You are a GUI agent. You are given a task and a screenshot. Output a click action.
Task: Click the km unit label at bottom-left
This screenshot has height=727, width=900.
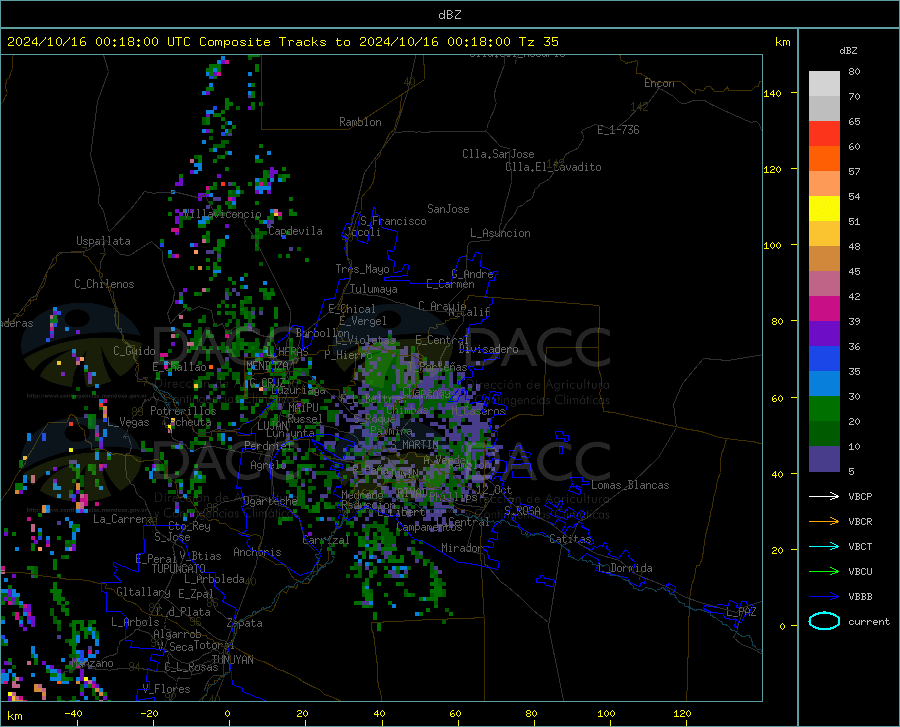(x=14, y=716)
